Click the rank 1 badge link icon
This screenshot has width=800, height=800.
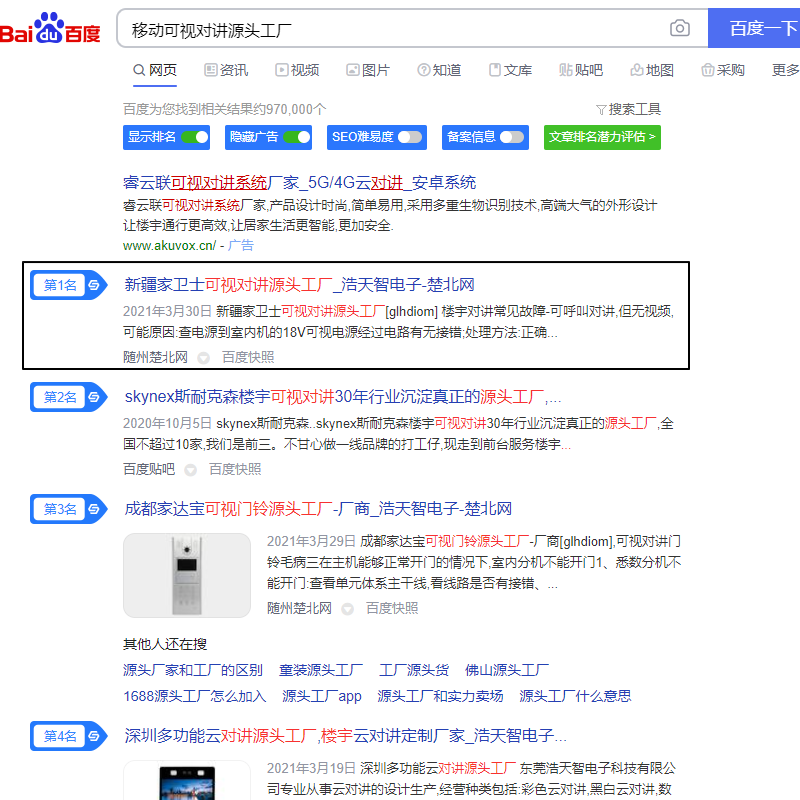[94, 285]
